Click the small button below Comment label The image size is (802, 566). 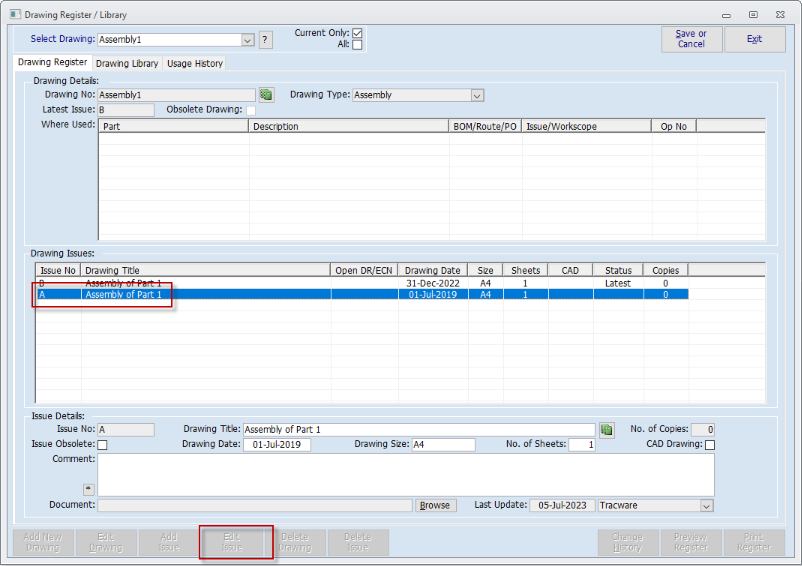pyautogui.click(x=89, y=489)
